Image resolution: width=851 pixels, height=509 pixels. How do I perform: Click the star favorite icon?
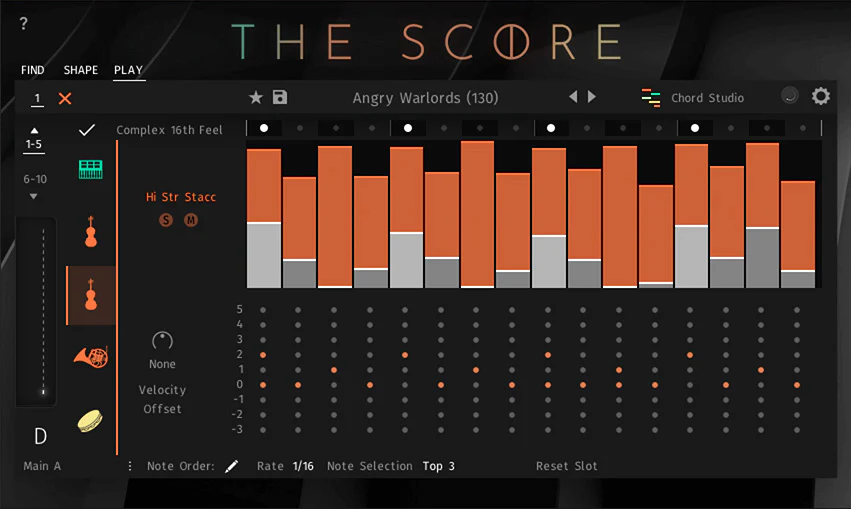tap(256, 97)
